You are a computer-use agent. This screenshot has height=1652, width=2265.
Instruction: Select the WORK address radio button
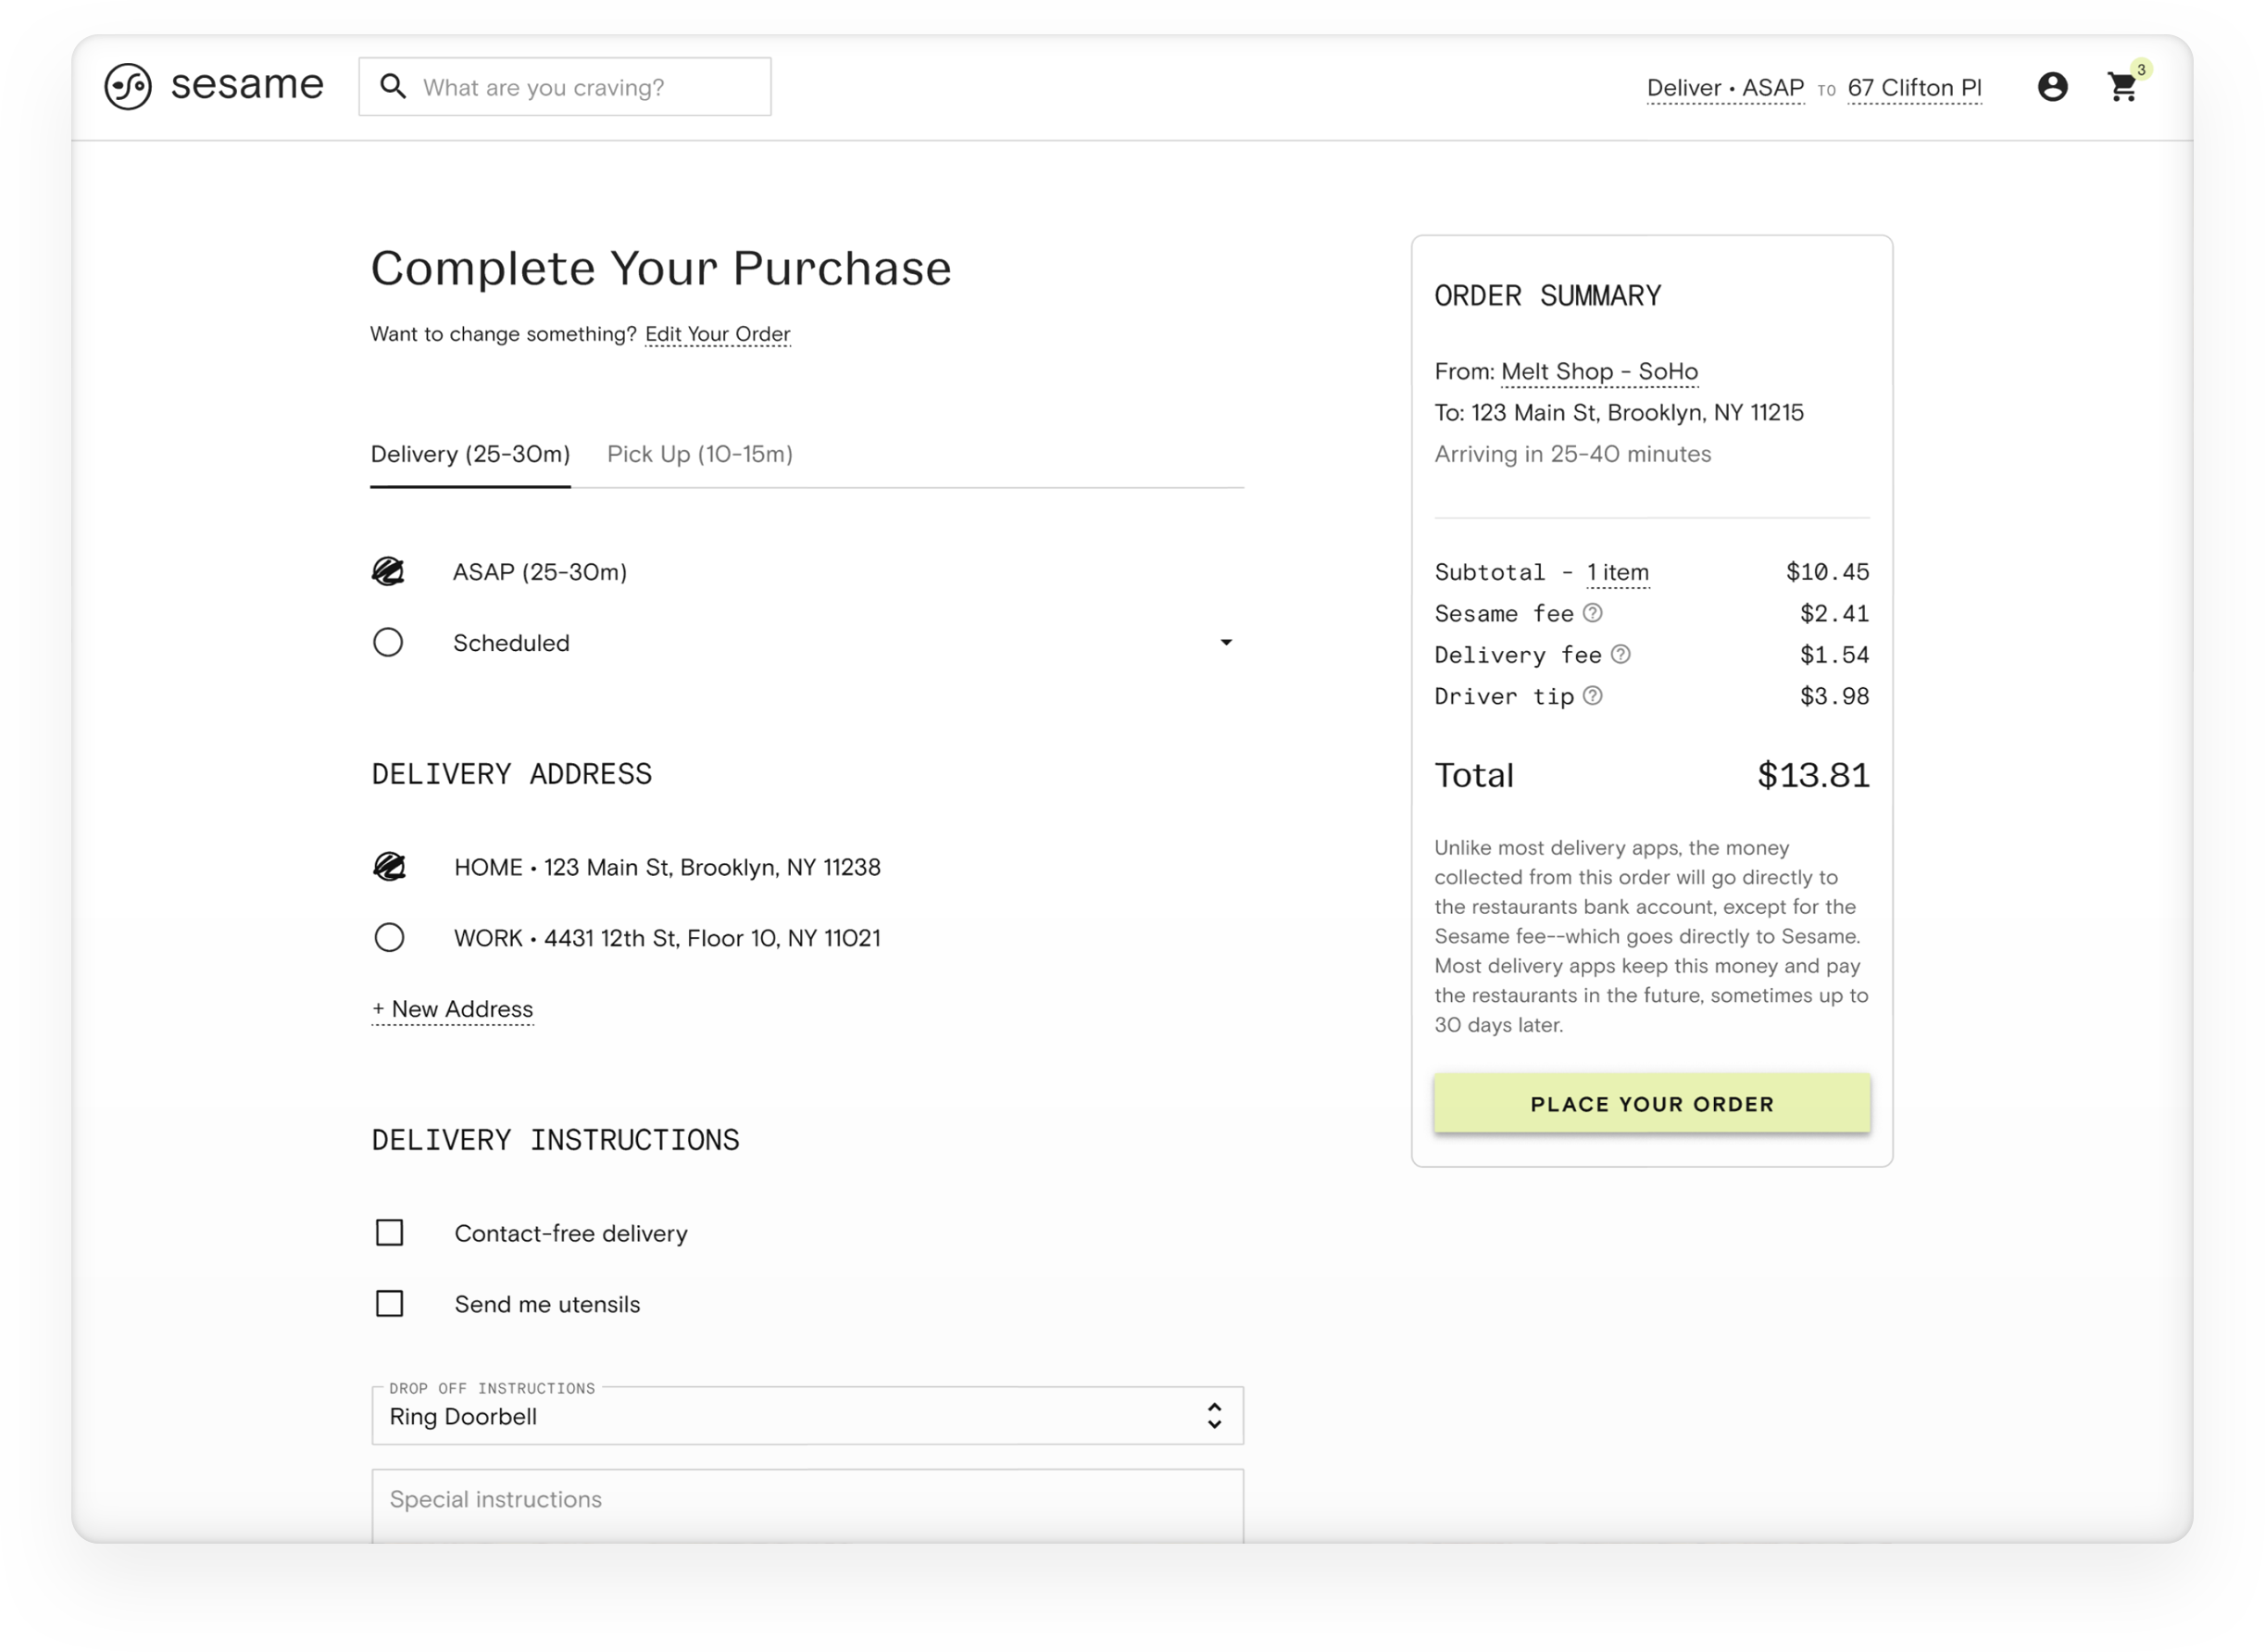pyautogui.click(x=389, y=938)
